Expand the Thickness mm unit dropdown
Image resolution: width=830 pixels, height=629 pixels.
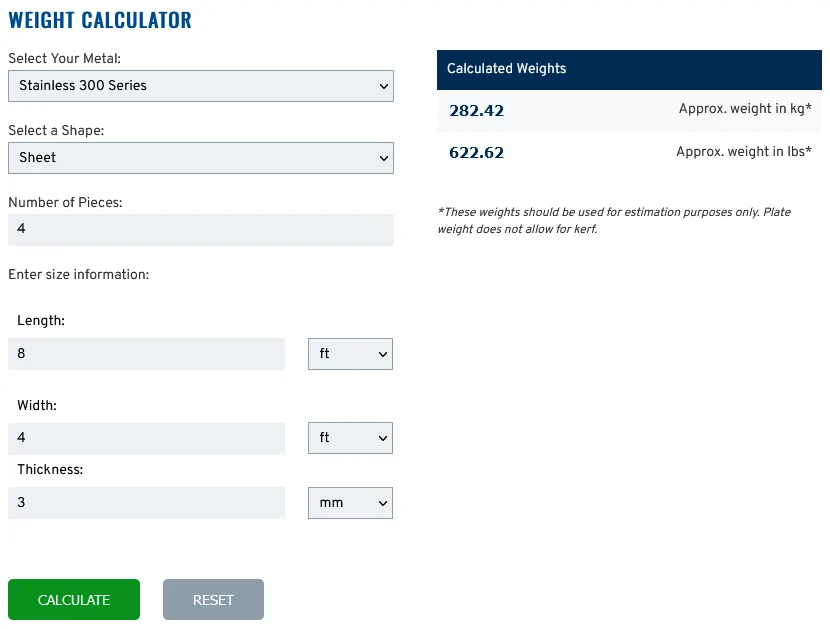point(350,503)
